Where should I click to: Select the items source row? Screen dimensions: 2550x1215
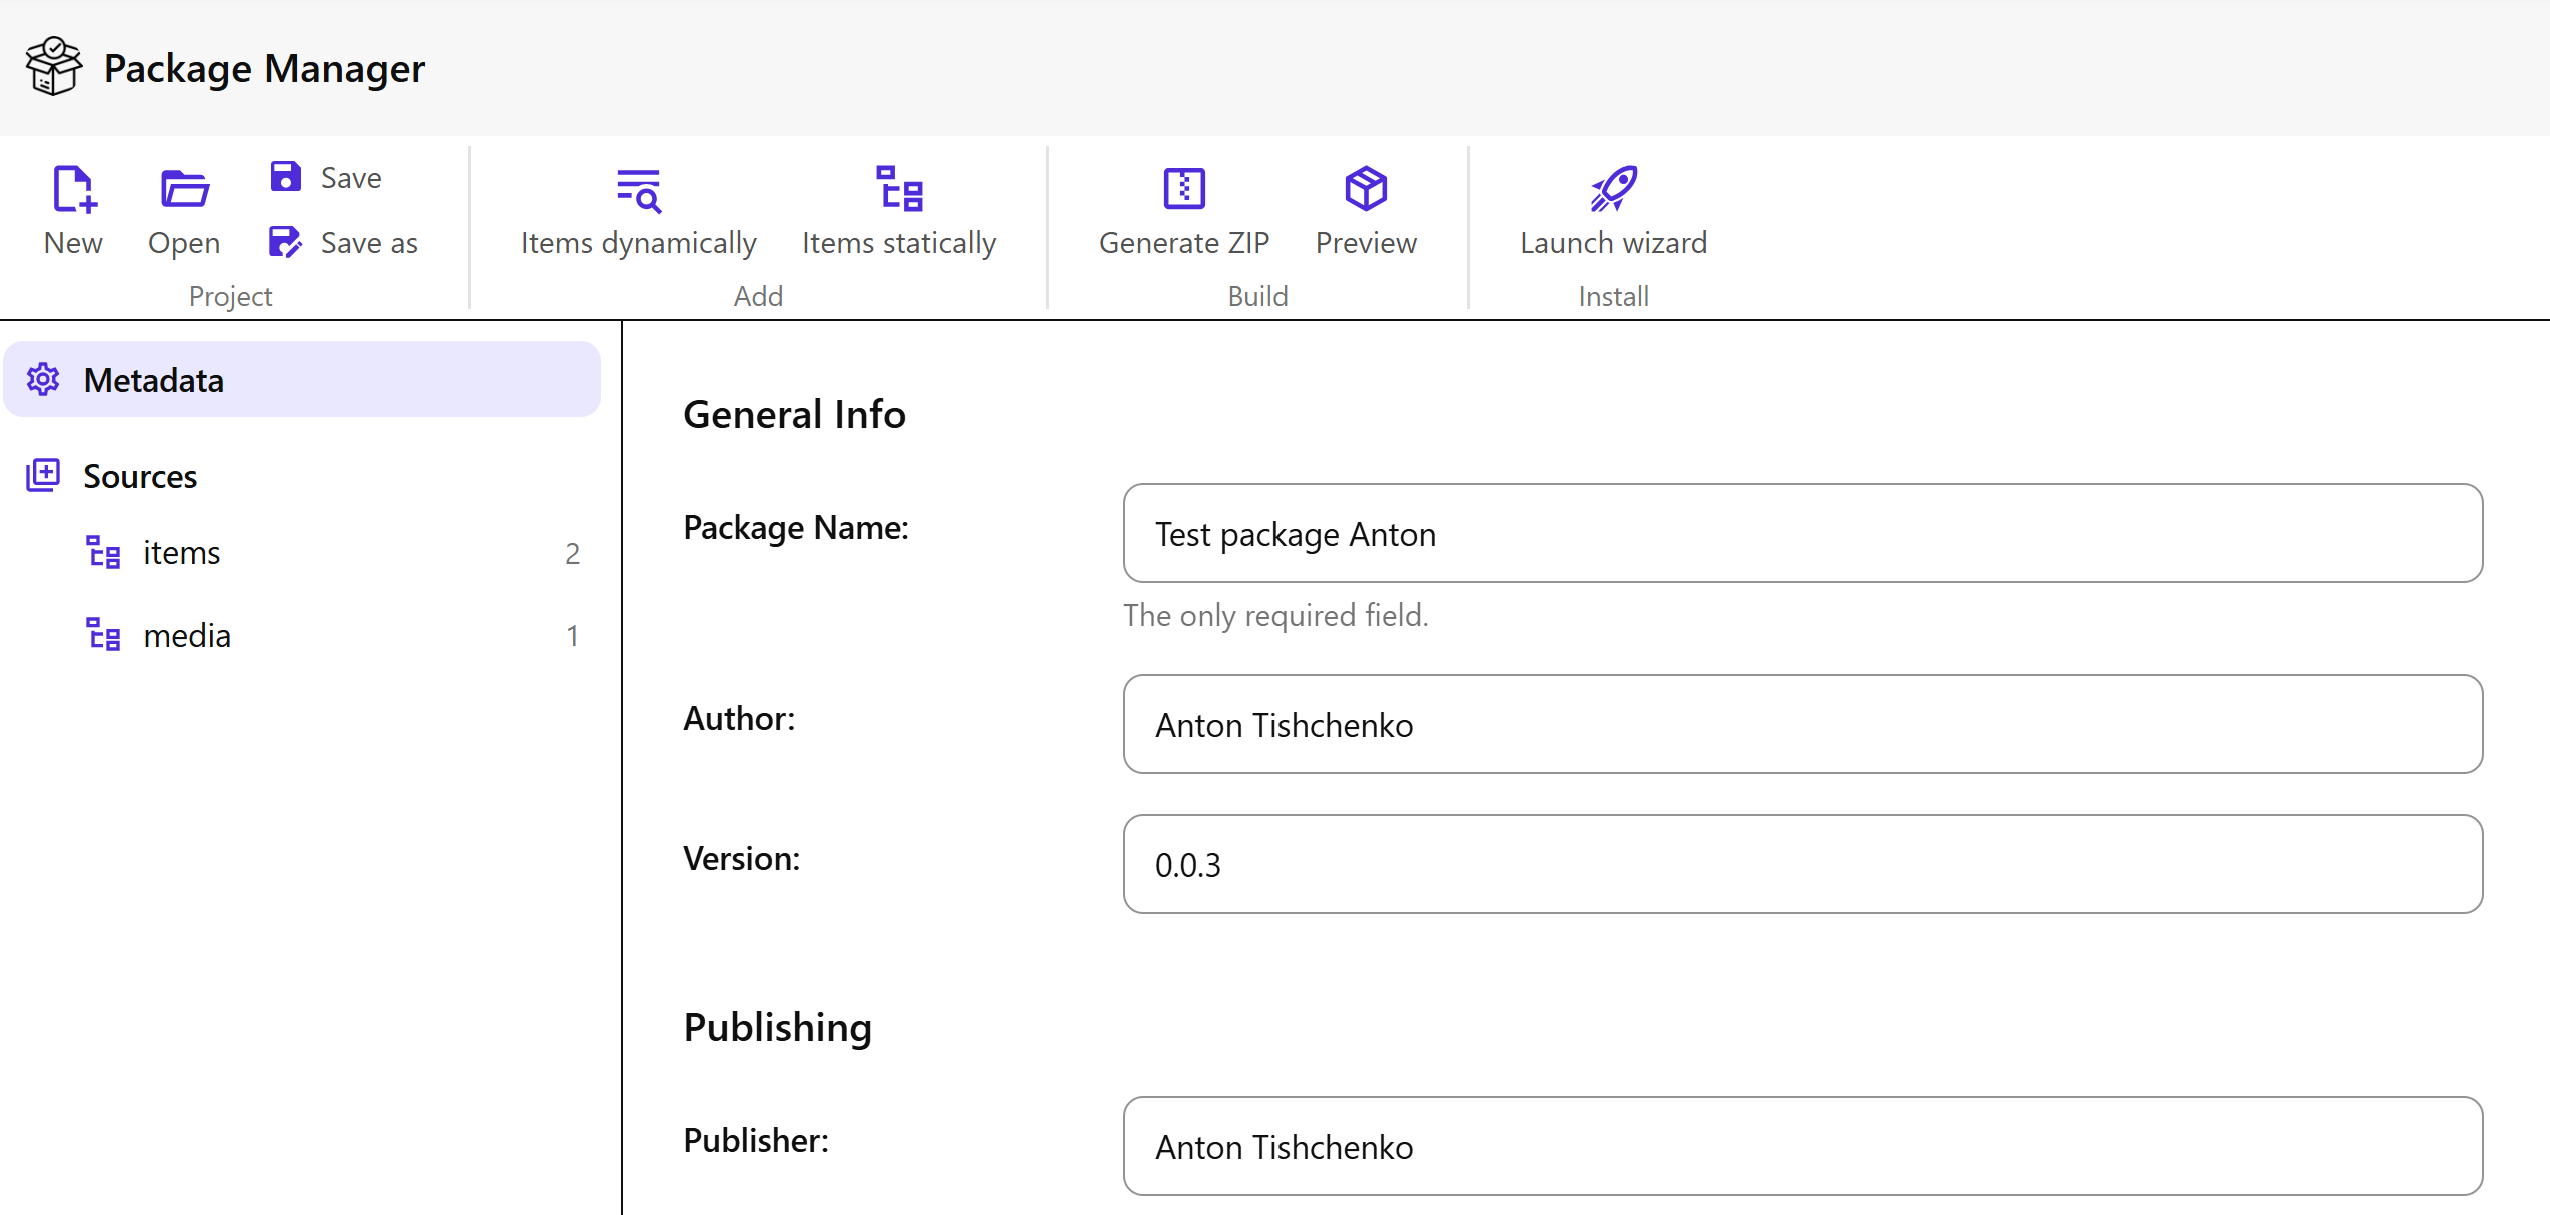point(332,552)
